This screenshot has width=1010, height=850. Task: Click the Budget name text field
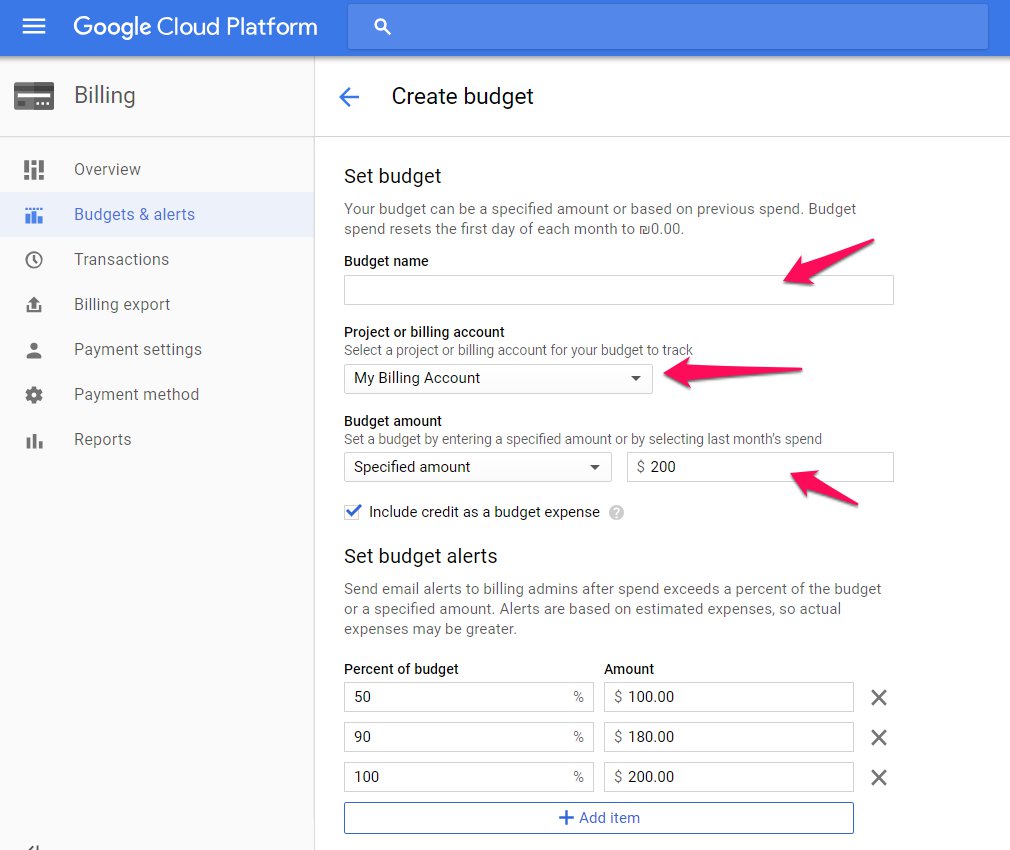(618, 291)
